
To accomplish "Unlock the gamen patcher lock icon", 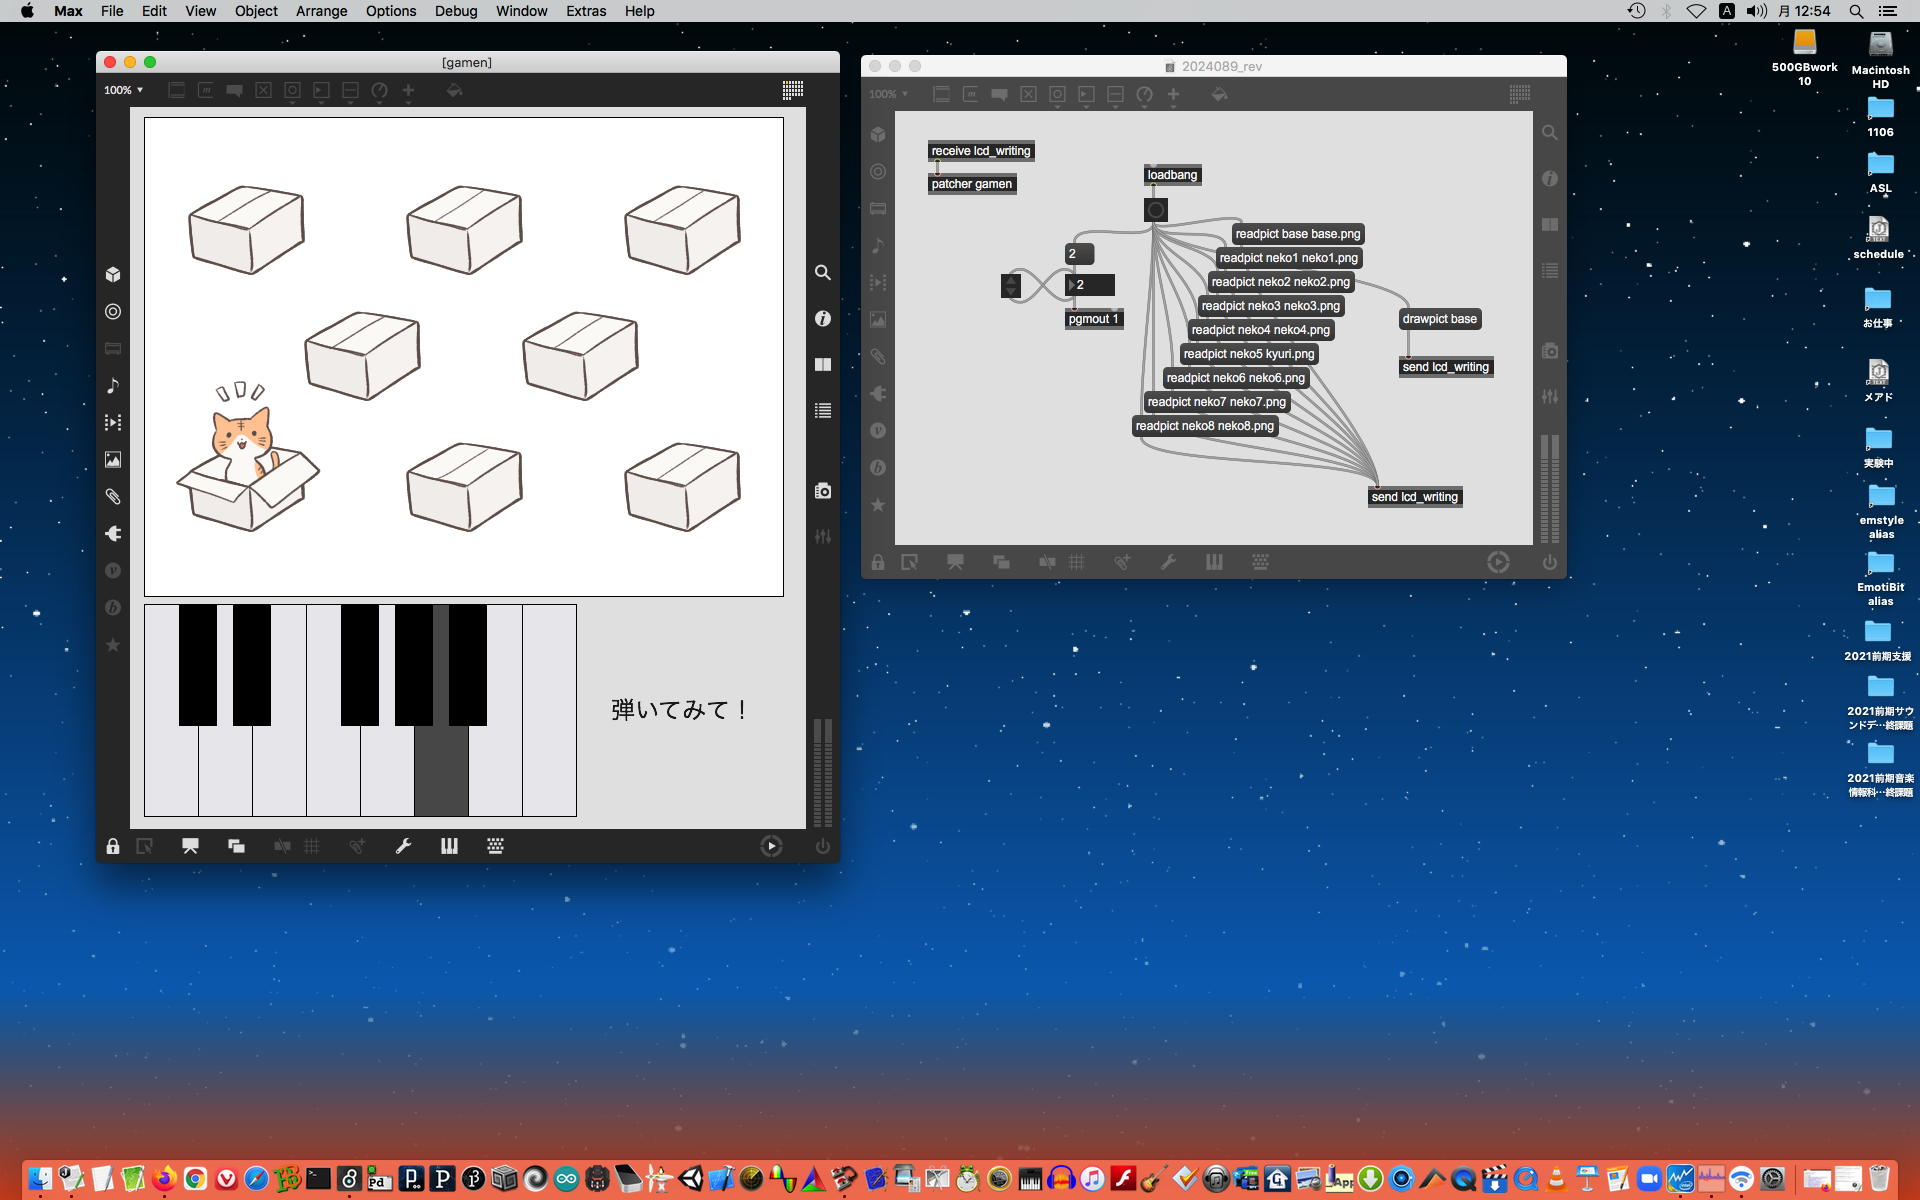I will click(x=113, y=846).
